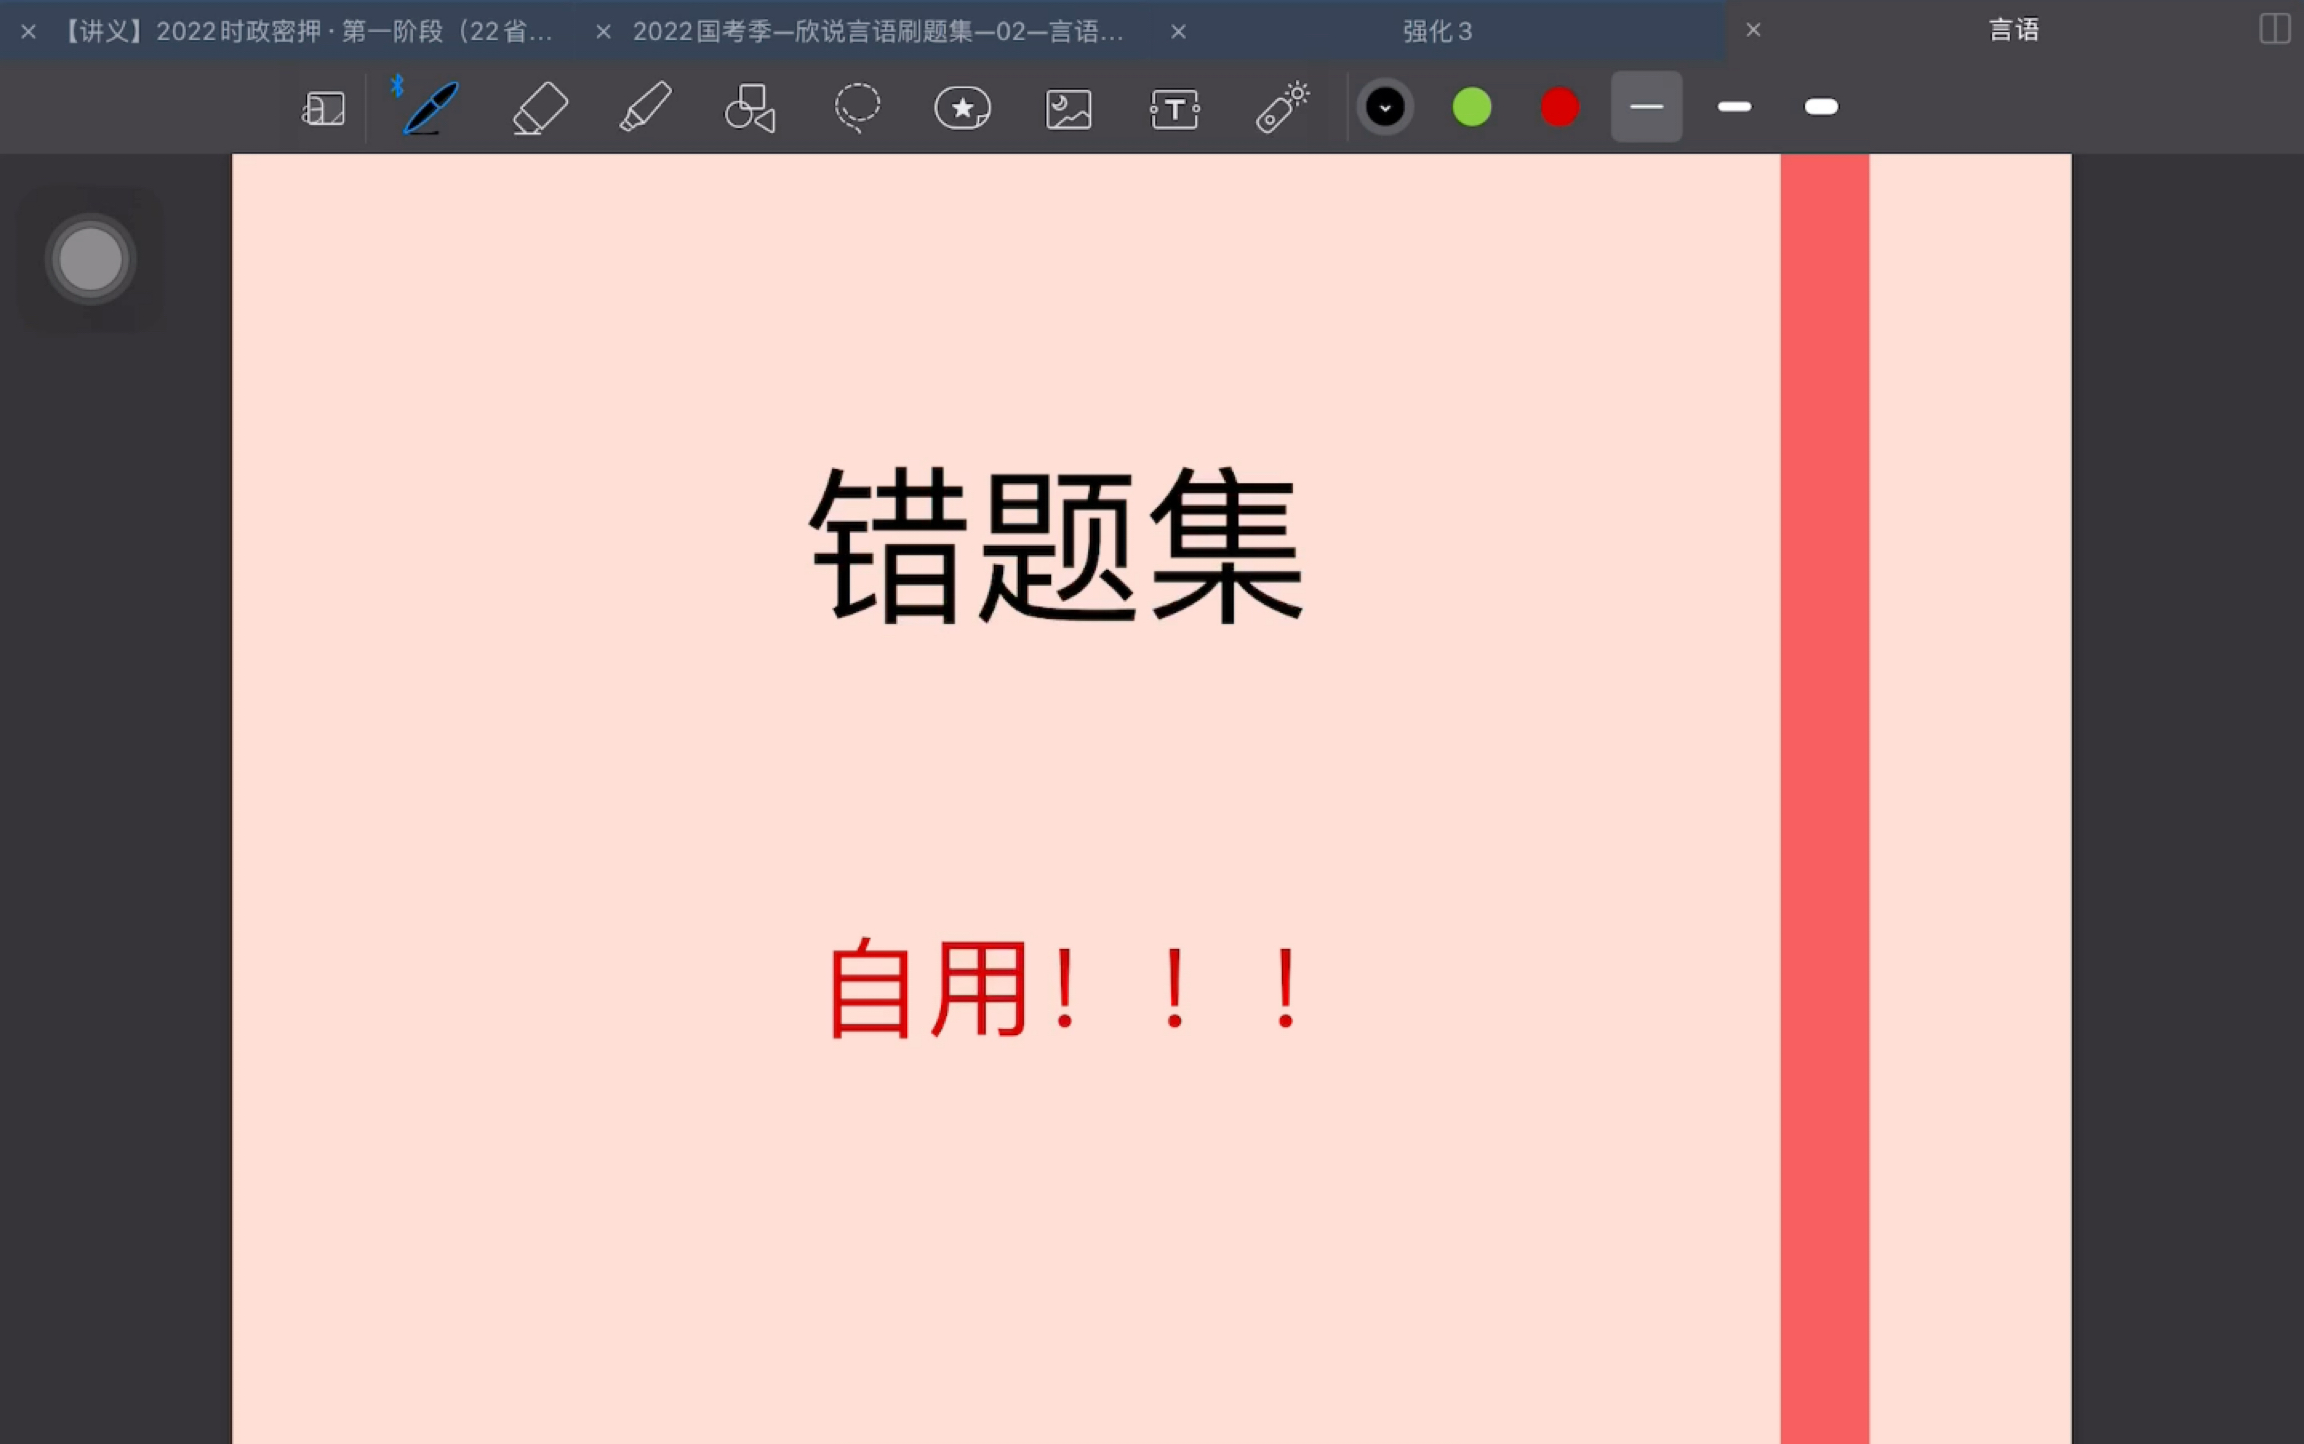Select the Eraser tool
The height and width of the screenshot is (1444, 2304).
[540, 107]
